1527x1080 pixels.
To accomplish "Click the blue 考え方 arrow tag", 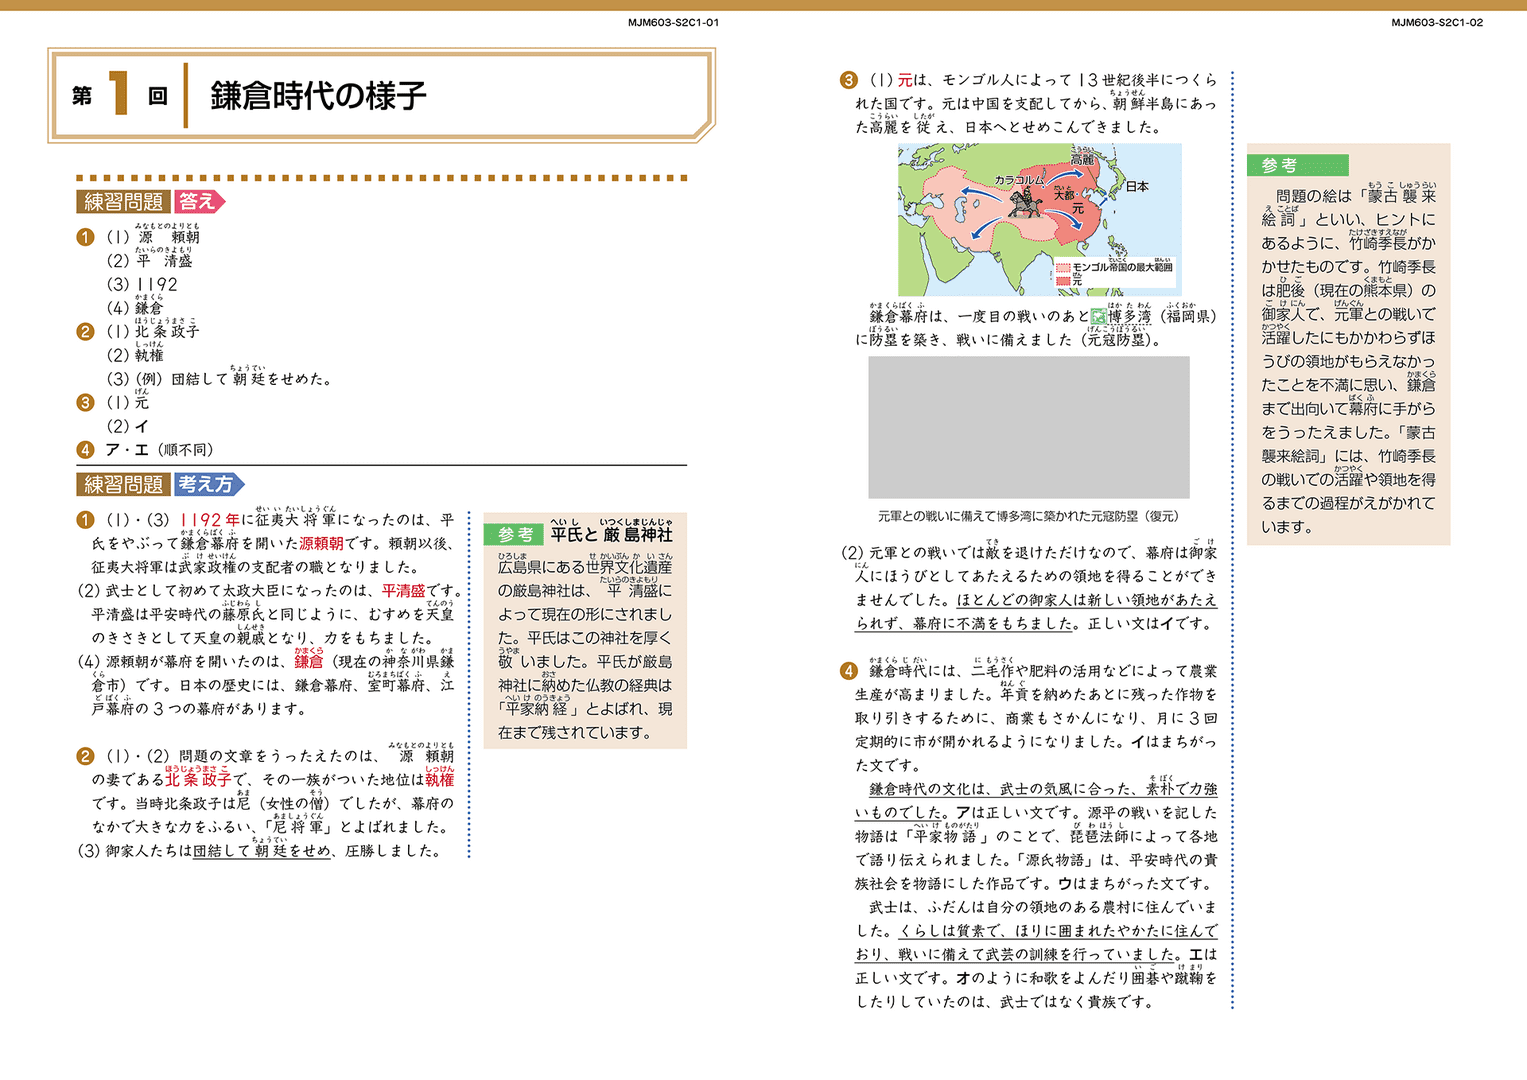I will [x=209, y=485].
